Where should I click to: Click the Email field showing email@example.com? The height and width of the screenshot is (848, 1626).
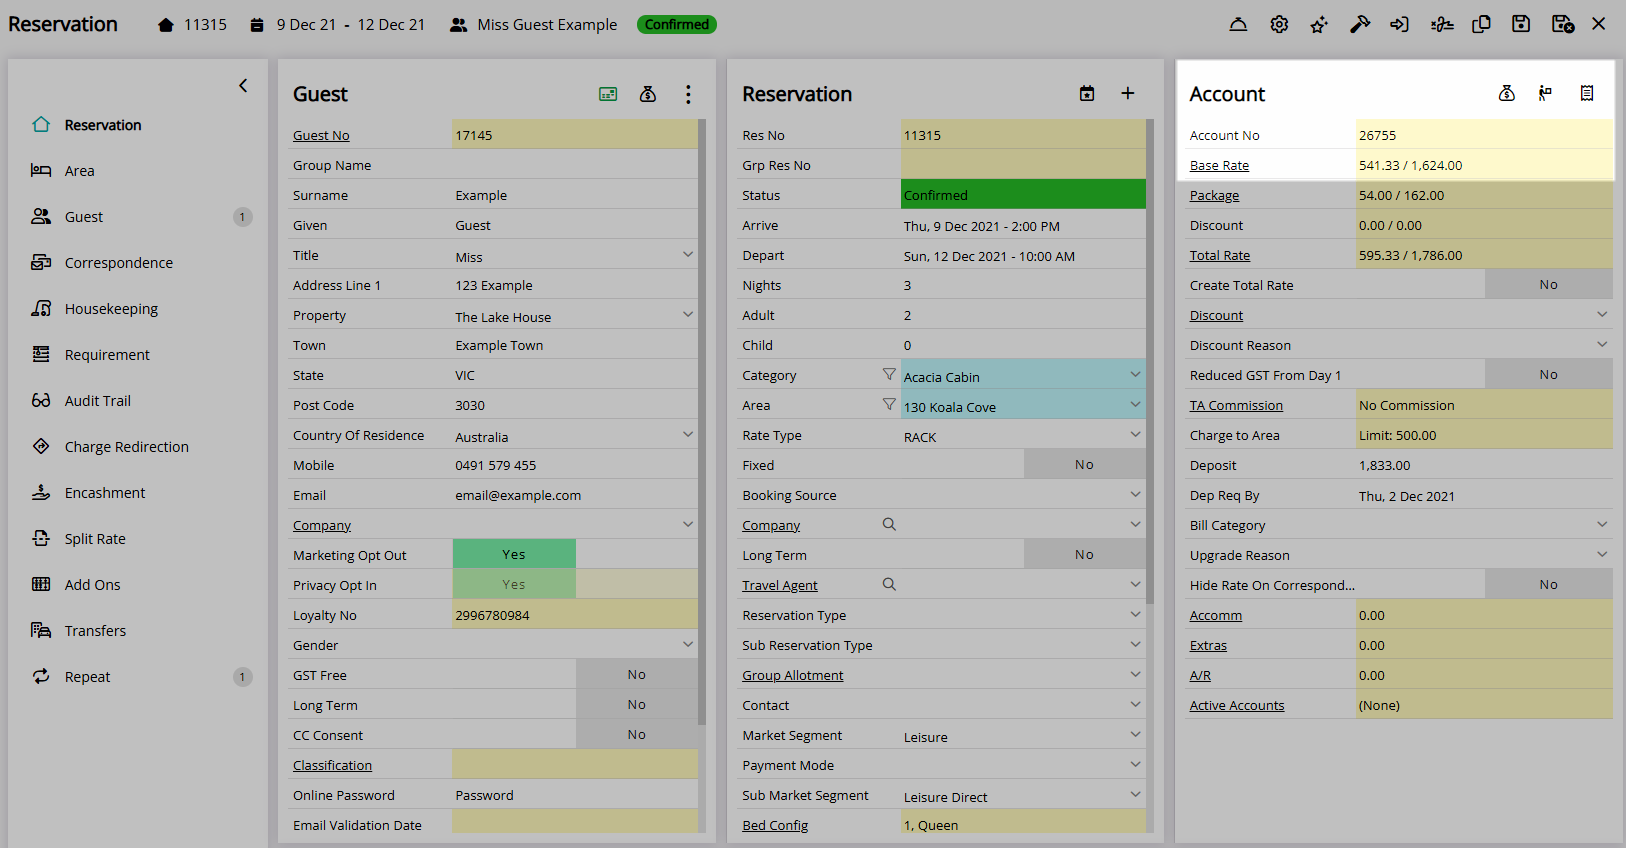(575, 495)
